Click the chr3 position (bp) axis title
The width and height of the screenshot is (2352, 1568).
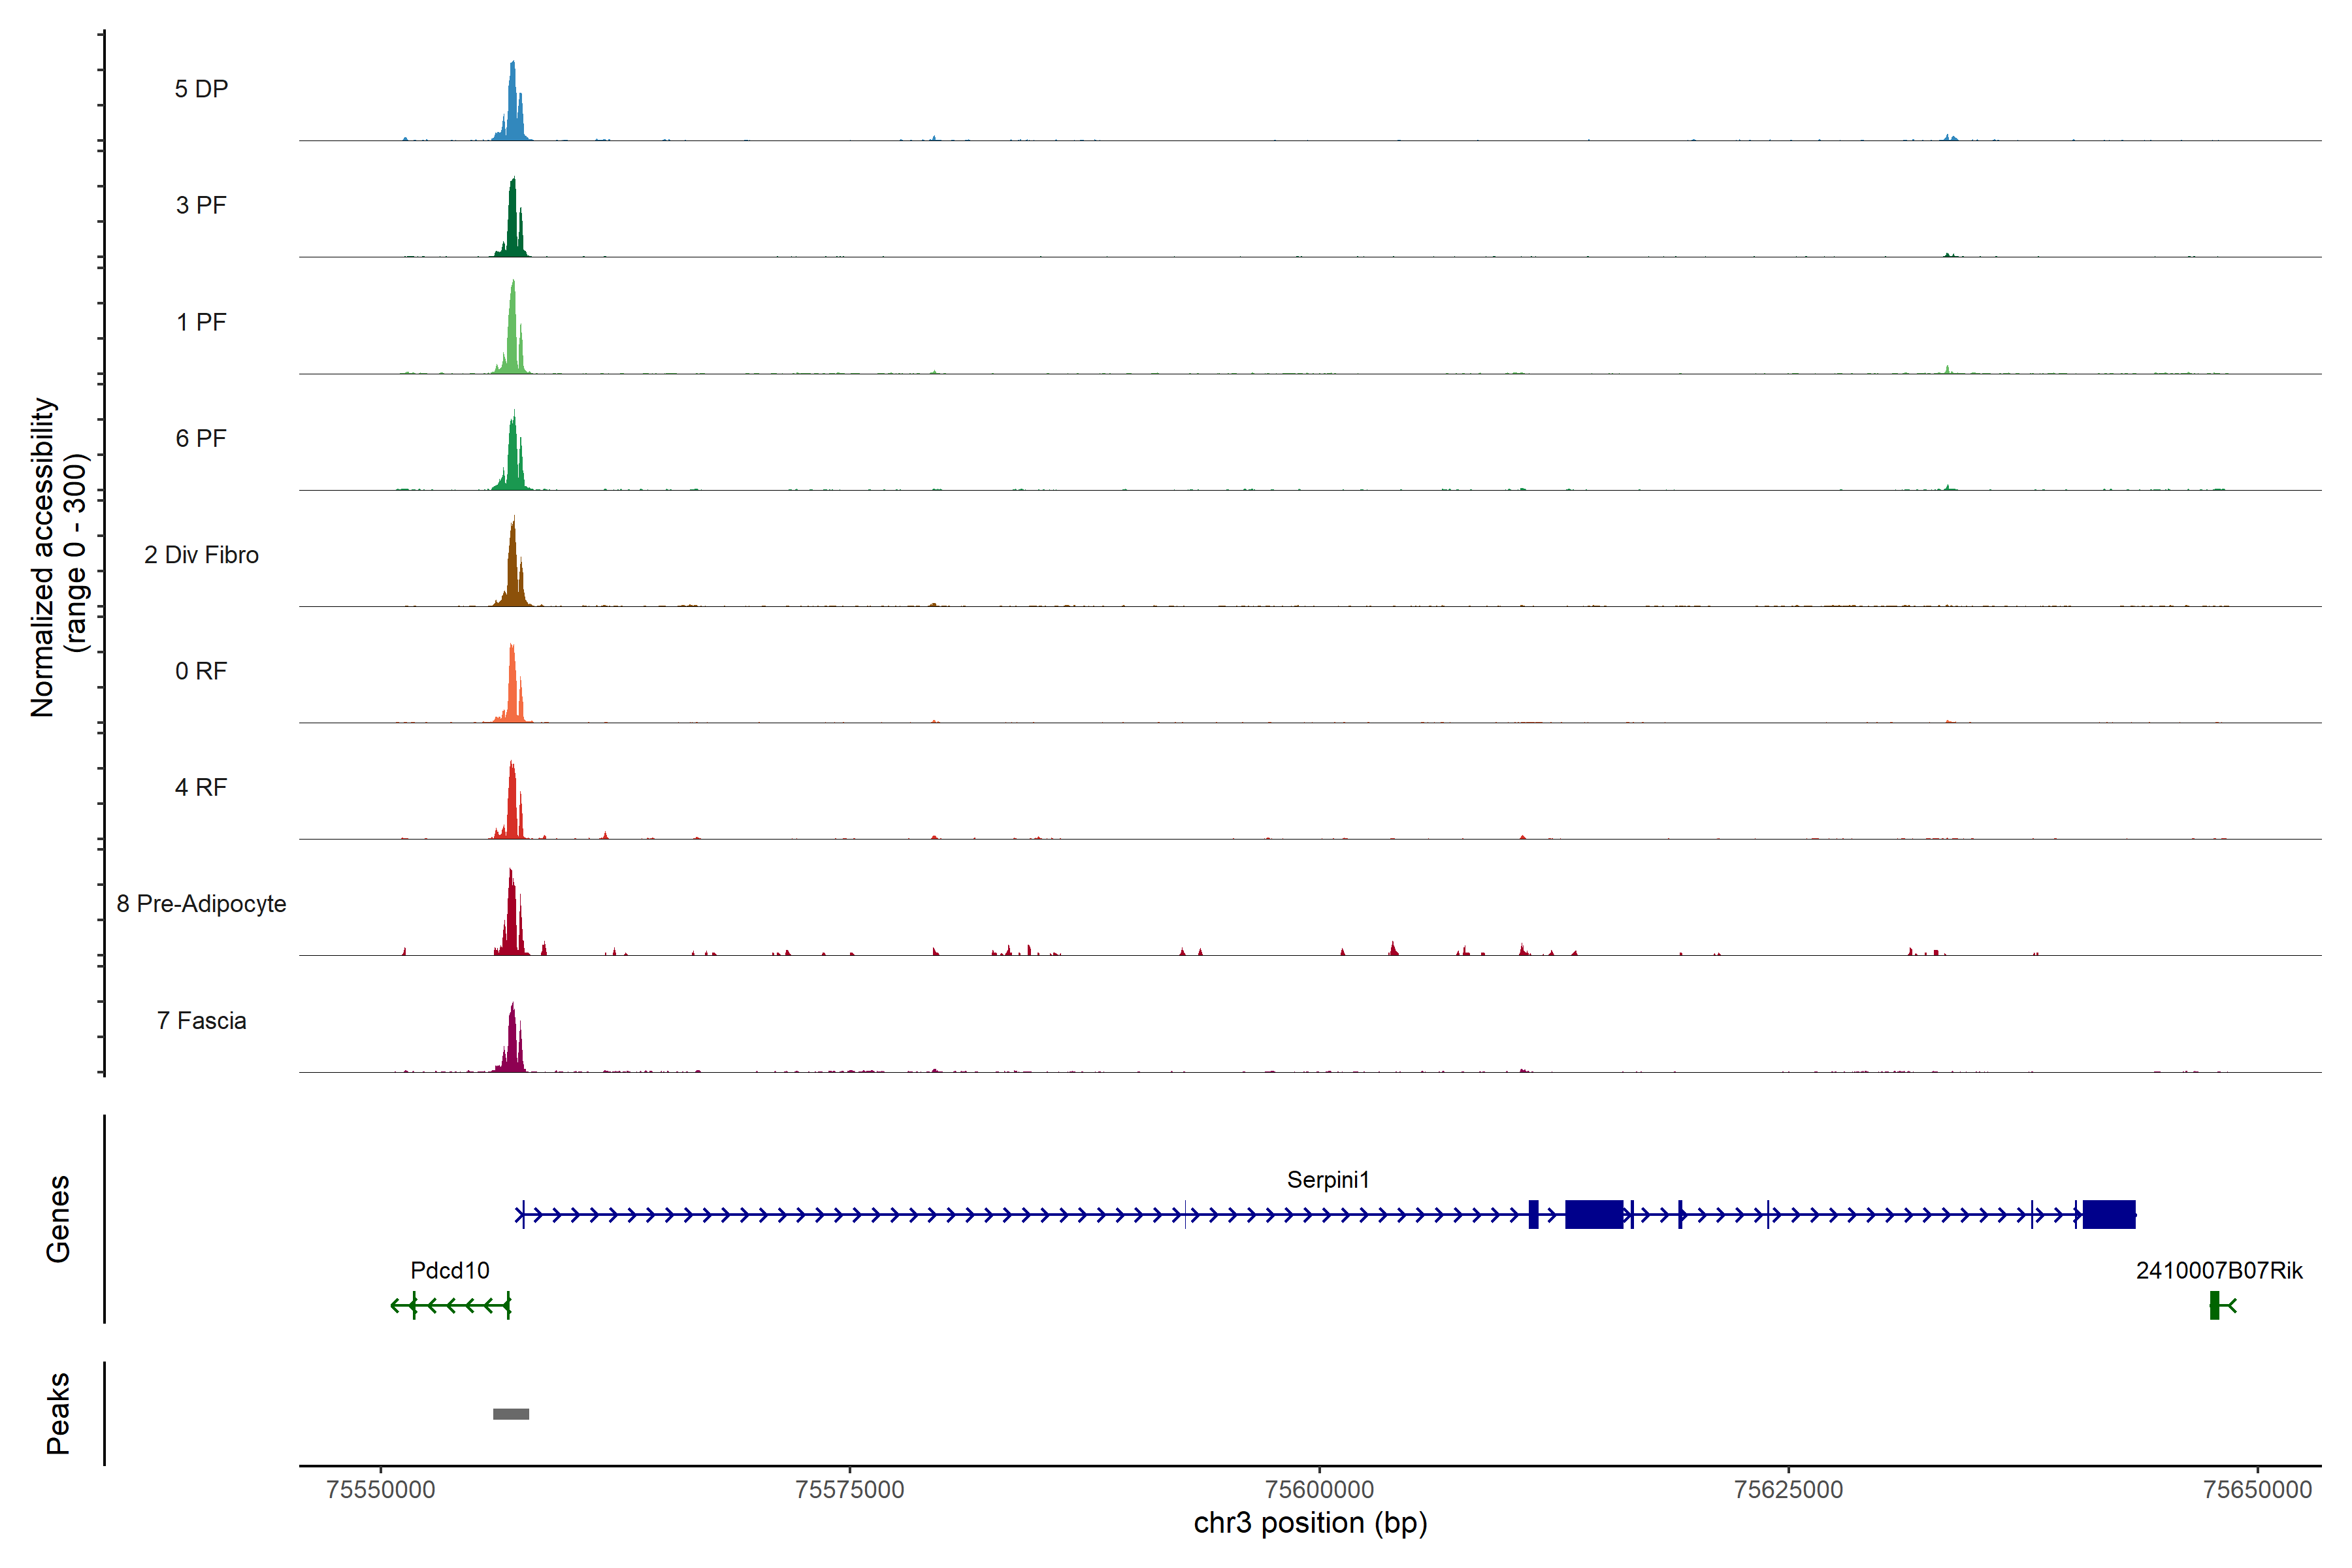tap(1310, 1523)
